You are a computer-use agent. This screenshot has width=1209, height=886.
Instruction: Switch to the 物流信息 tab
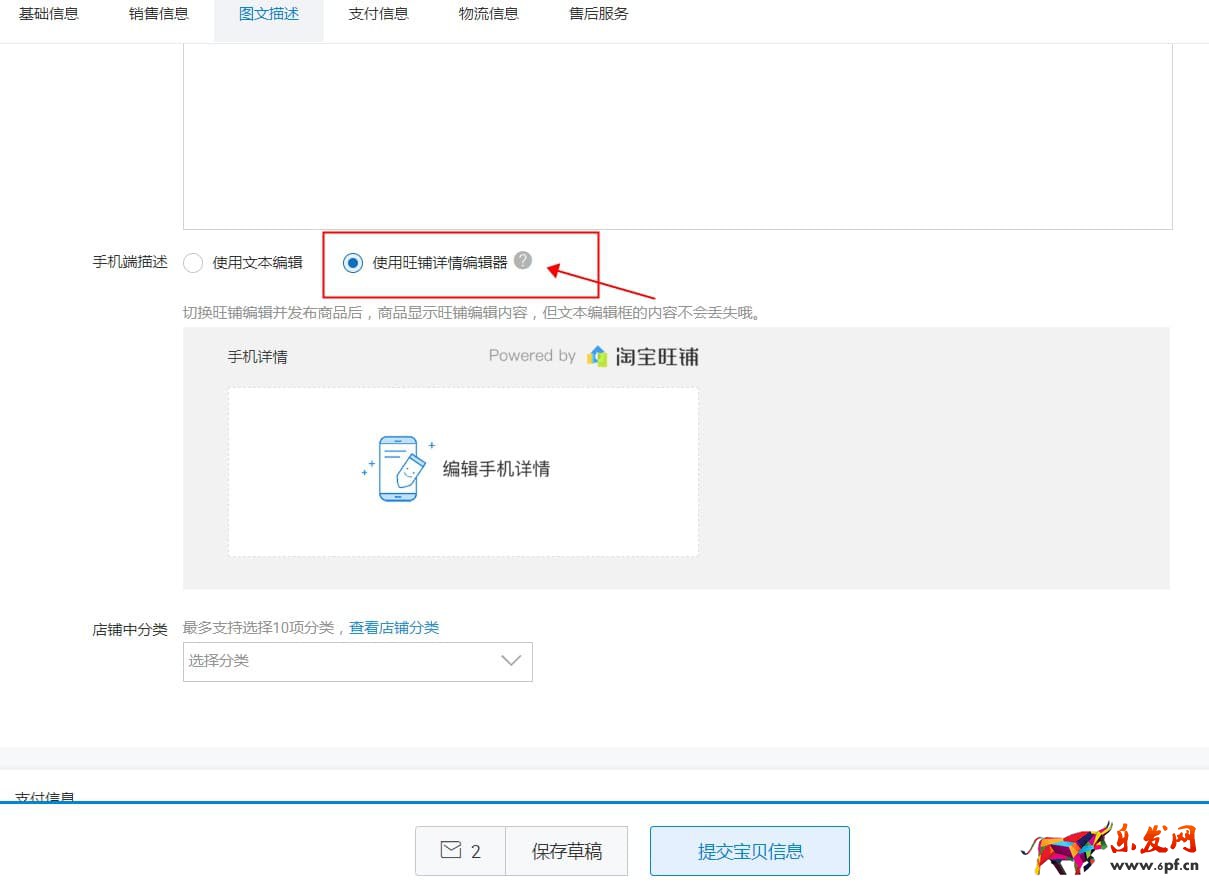(x=489, y=14)
